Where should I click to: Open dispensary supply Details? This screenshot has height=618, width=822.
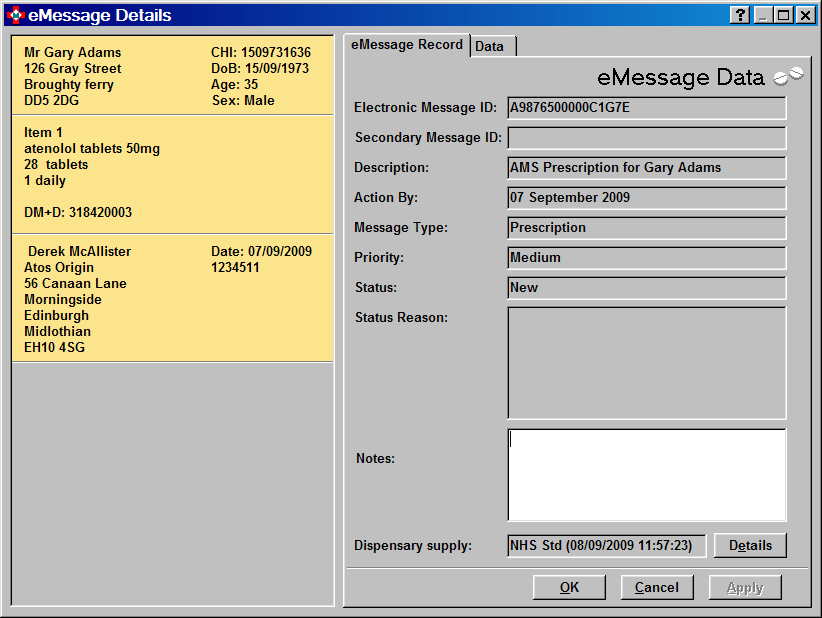pos(750,546)
